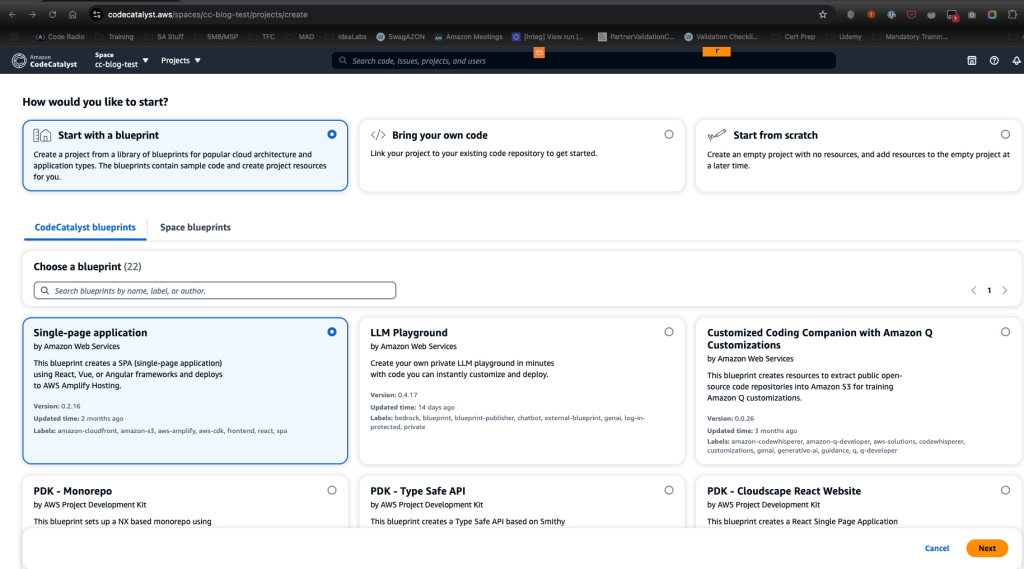Image resolution: width=1024 pixels, height=569 pixels.
Task: Click the Amazon CodeCatalyst logo
Action: click(x=44, y=61)
